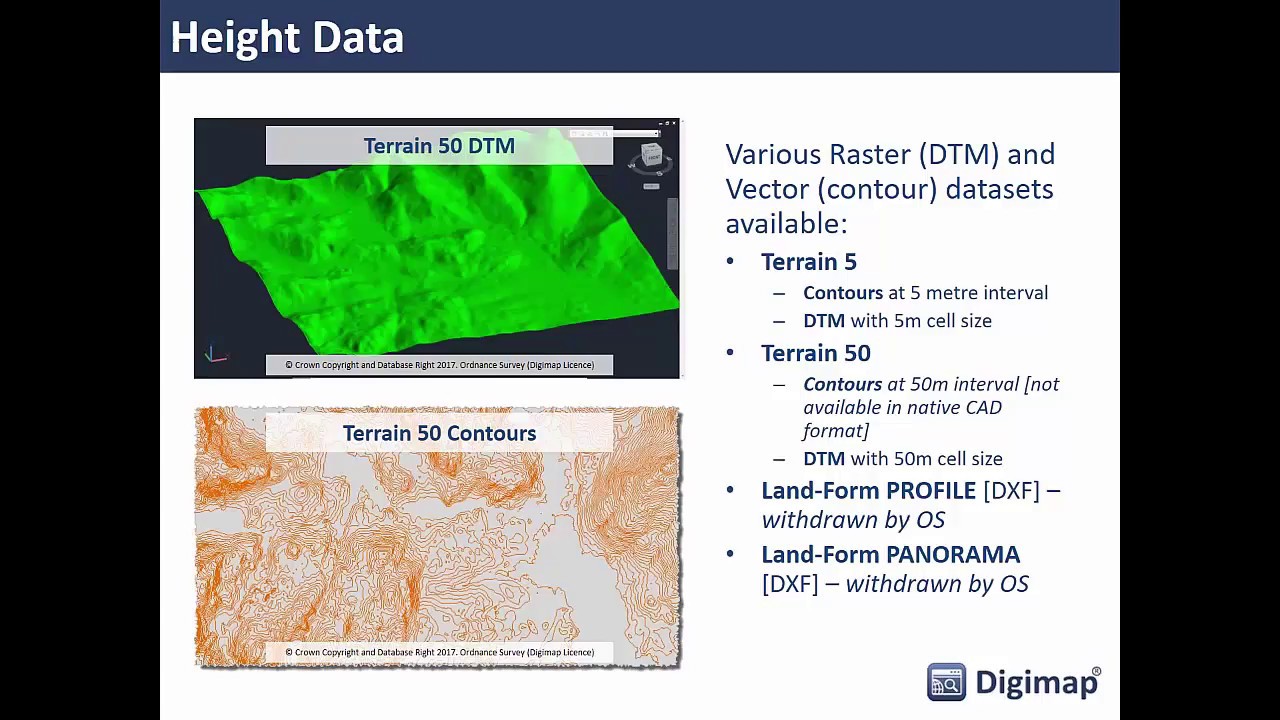Click the 'Terrain 50 DTM' caption label
This screenshot has width=1280, height=720.
[439, 146]
